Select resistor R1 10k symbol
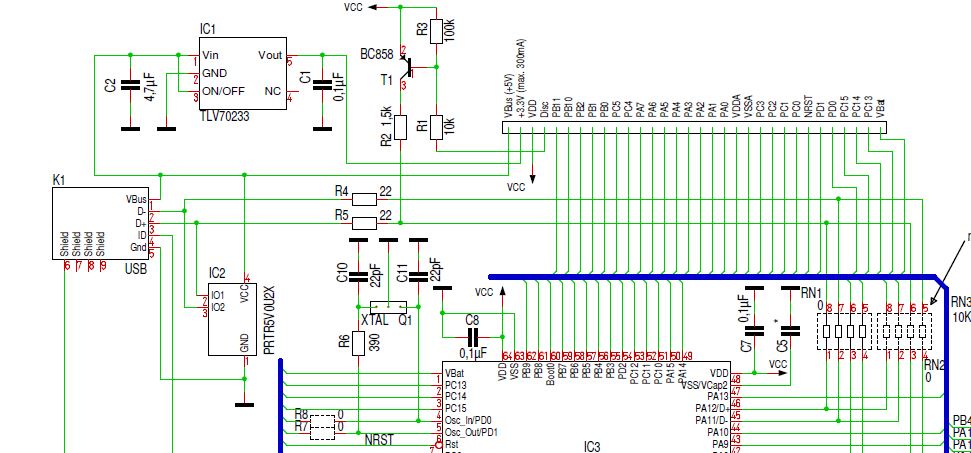The width and height of the screenshot is (971, 453). point(436,127)
